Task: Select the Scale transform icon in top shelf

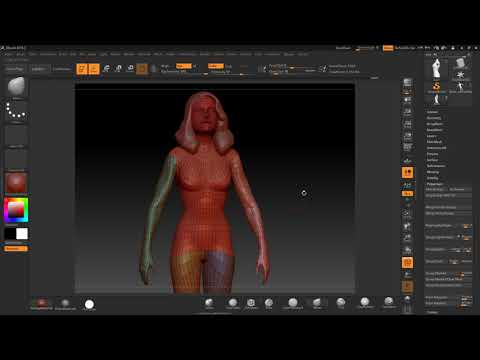Action: tap(118, 69)
